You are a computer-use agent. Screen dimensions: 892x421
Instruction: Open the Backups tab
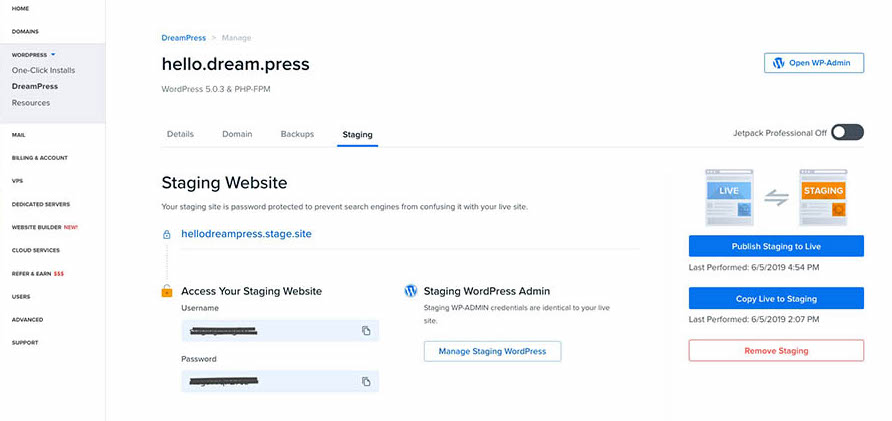pyautogui.click(x=297, y=134)
